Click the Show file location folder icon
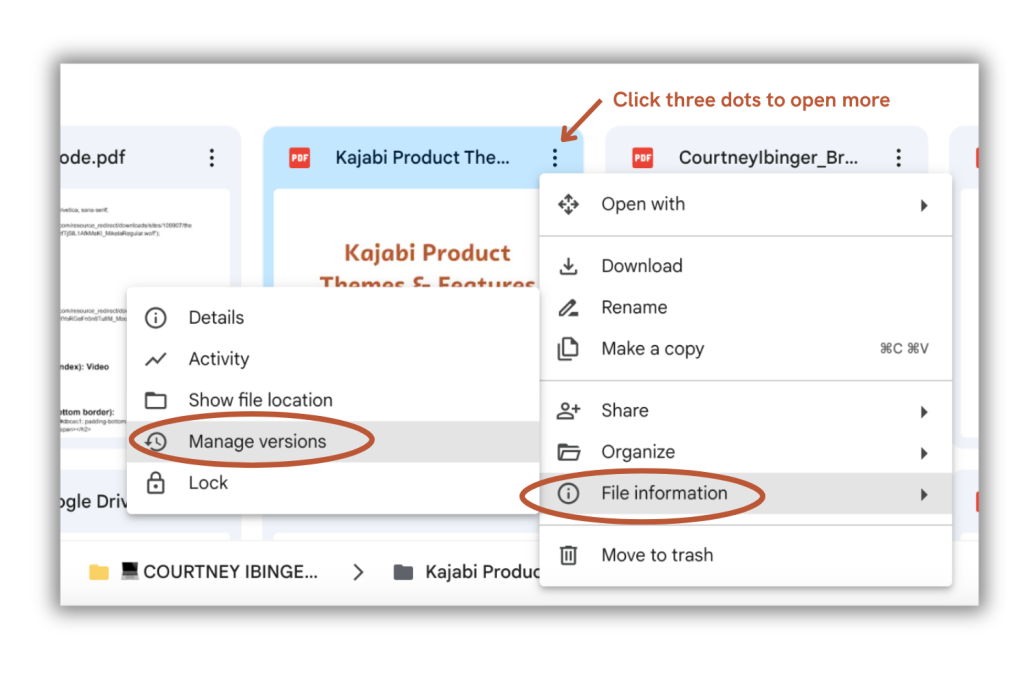This screenshot has width=1024, height=683. point(155,400)
